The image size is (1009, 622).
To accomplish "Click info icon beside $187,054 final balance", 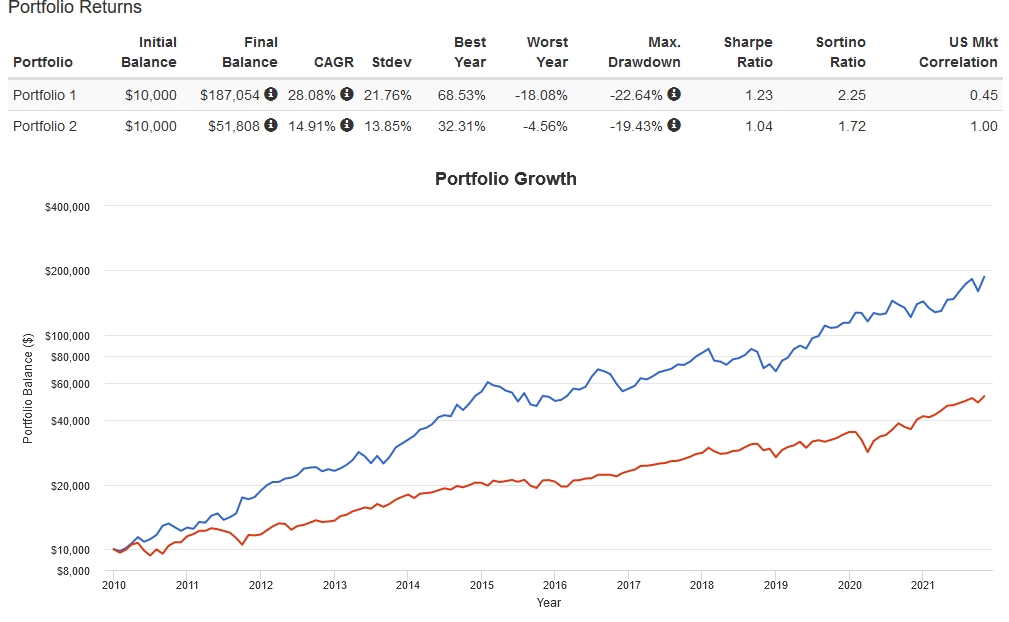I will [271, 95].
